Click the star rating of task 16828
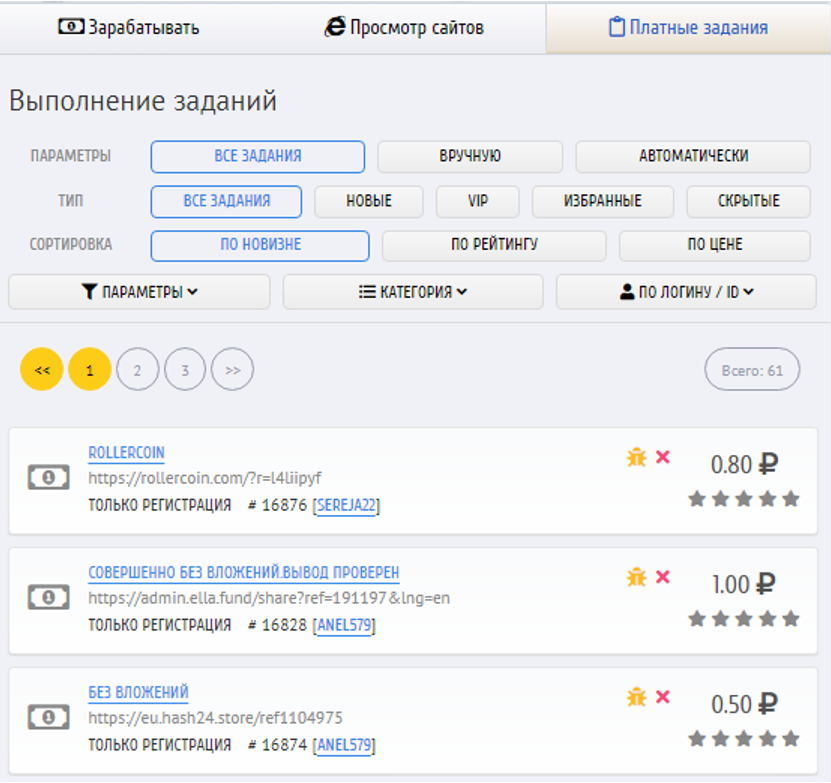The height and width of the screenshot is (783, 831). click(744, 618)
